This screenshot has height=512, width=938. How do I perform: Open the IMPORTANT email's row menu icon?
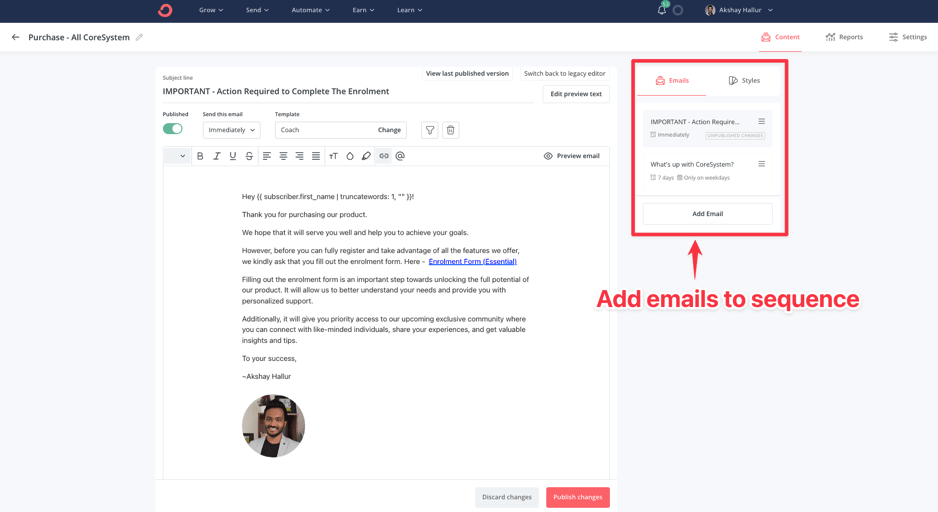click(x=762, y=121)
